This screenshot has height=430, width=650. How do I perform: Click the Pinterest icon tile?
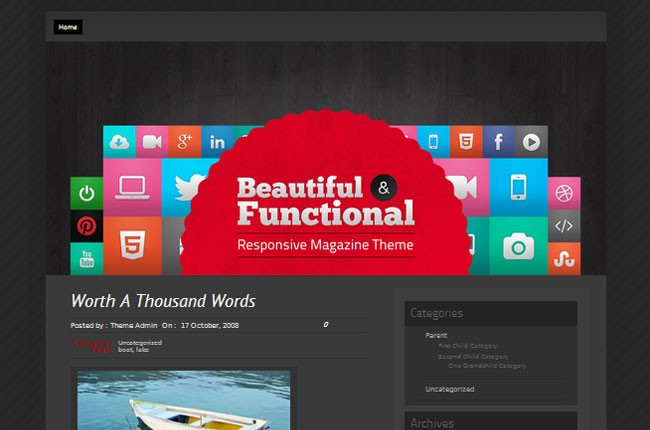click(86, 226)
